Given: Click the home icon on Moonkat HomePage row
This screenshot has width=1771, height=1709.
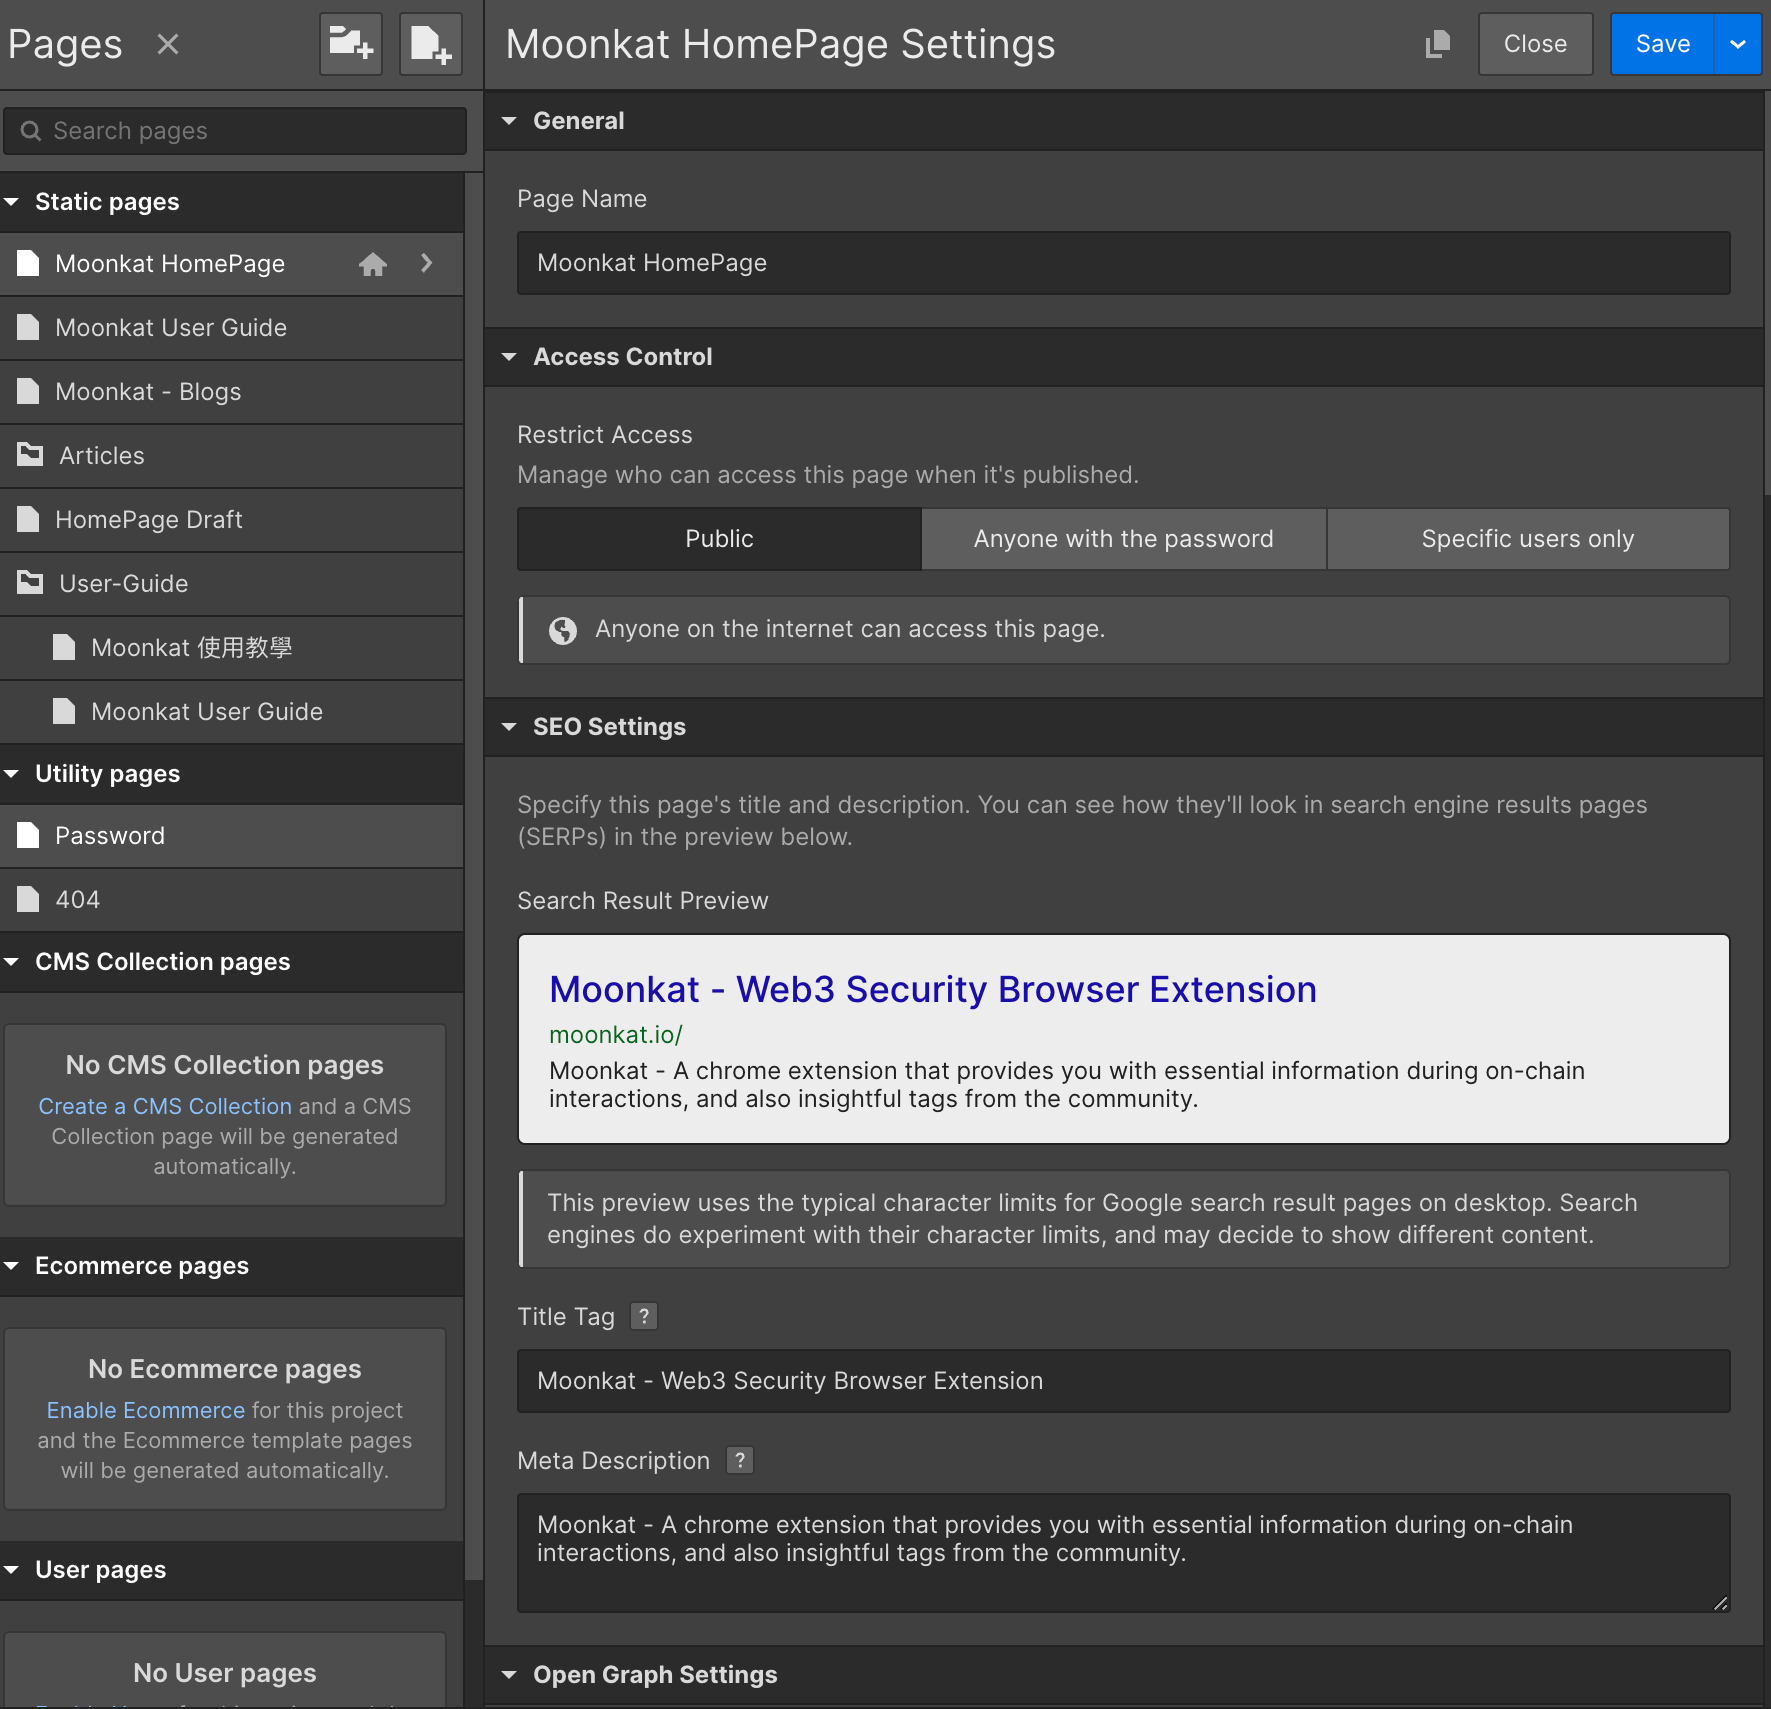Looking at the screenshot, I should pos(373,264).
